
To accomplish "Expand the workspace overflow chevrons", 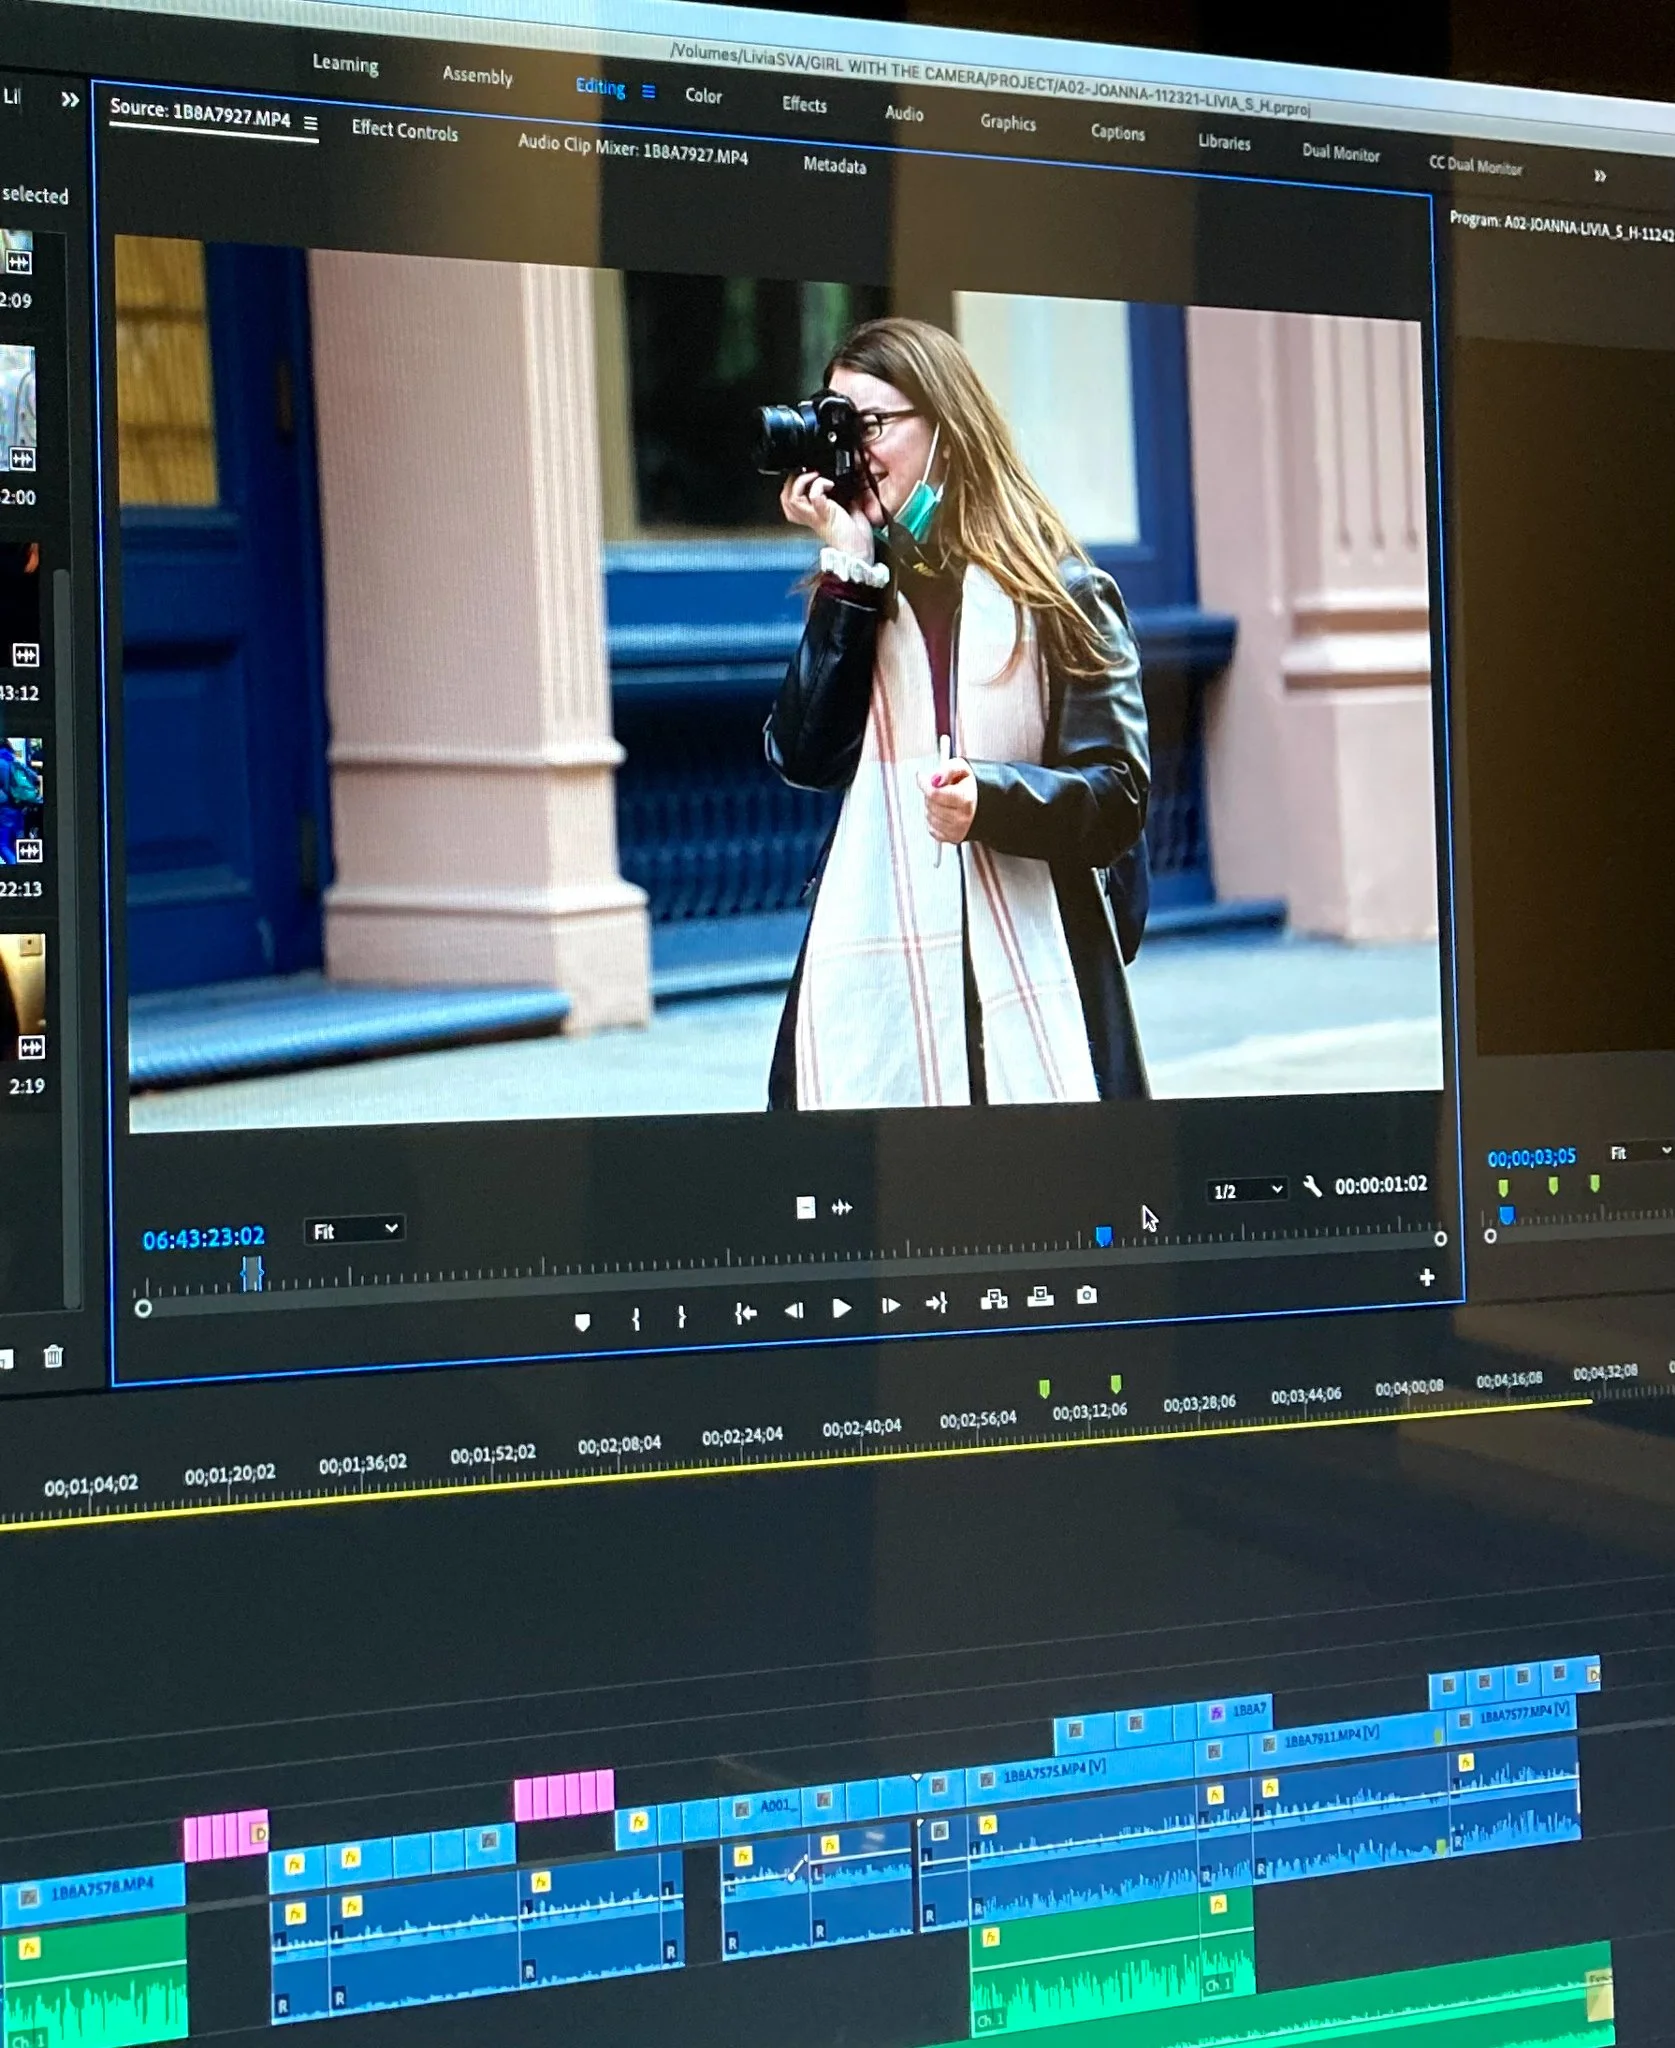I will (x=1599, y=176).
